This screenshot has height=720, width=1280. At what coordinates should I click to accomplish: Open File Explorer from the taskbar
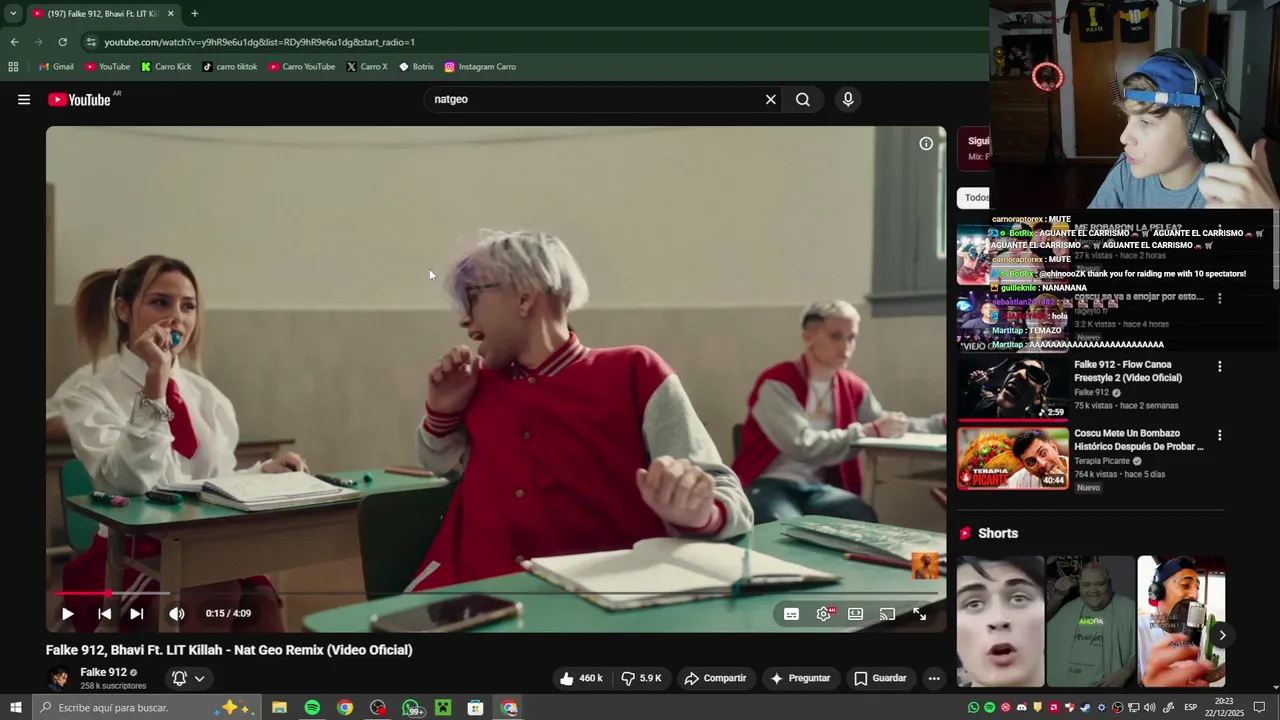pyautogui.click(x=279, y=708)
